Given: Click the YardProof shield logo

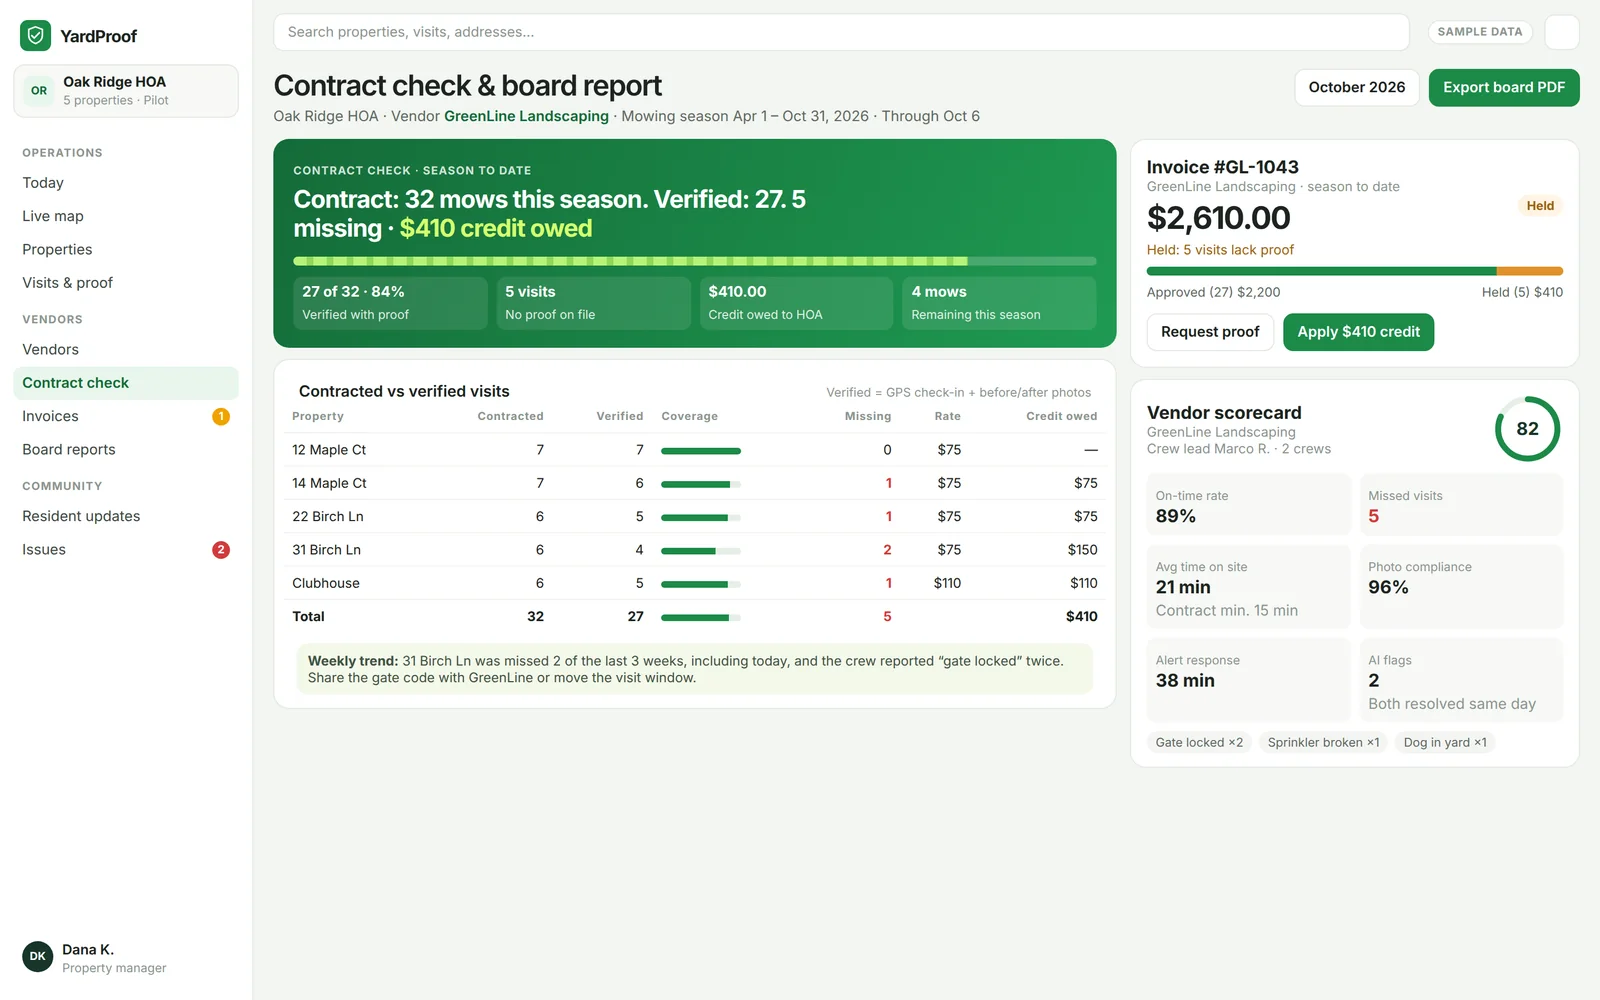Looking at the screenshot, I should 35,36.
